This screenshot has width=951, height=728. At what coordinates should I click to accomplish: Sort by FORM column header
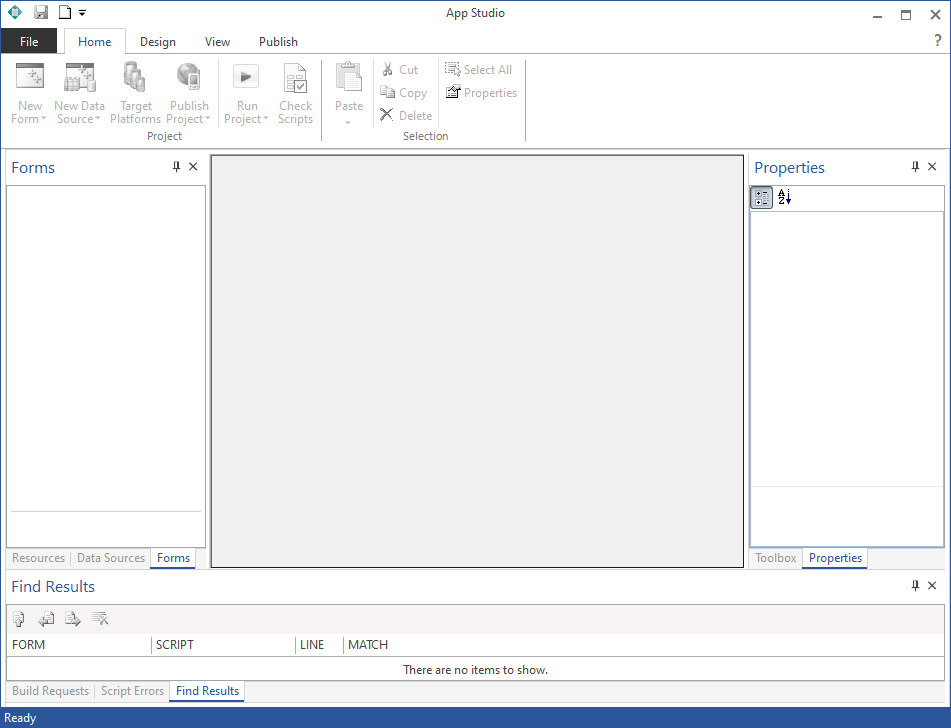(x=79, y=644)
